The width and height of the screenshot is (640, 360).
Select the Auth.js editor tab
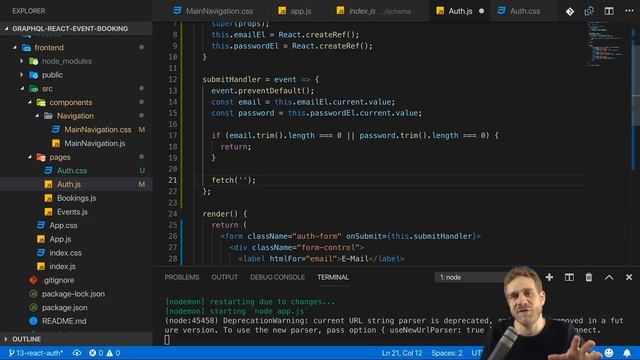(454, 11)
